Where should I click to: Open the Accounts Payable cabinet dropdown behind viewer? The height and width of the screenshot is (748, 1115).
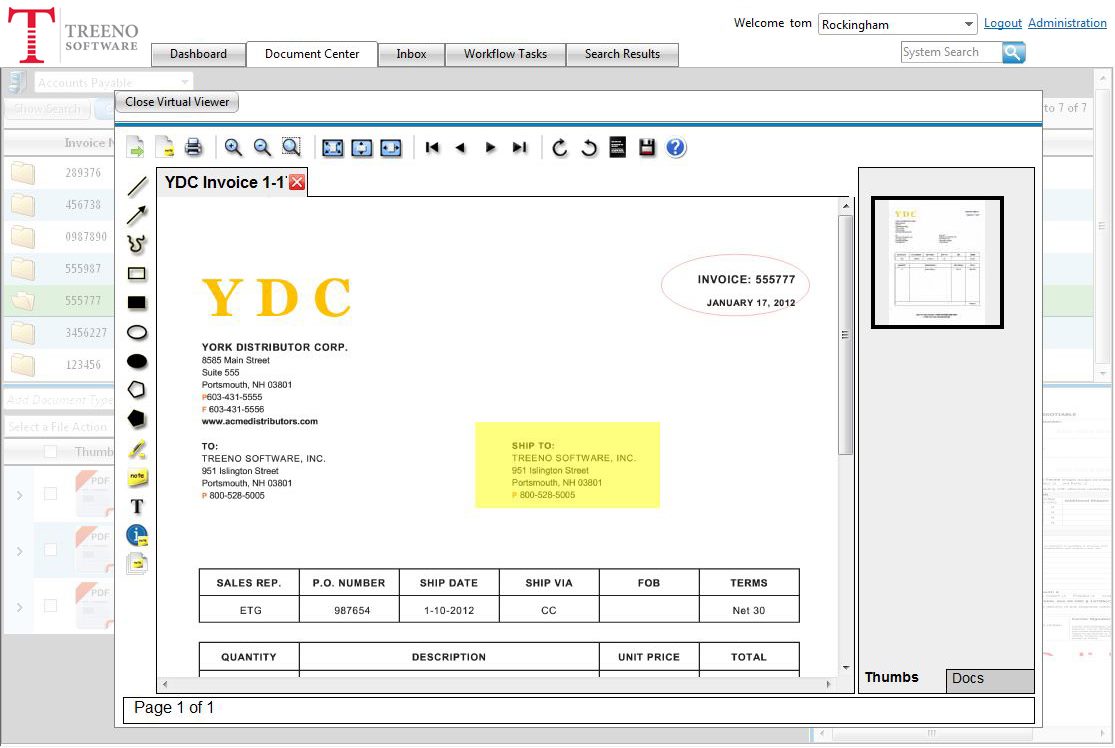pyautogui.click(x=114, y=82)
